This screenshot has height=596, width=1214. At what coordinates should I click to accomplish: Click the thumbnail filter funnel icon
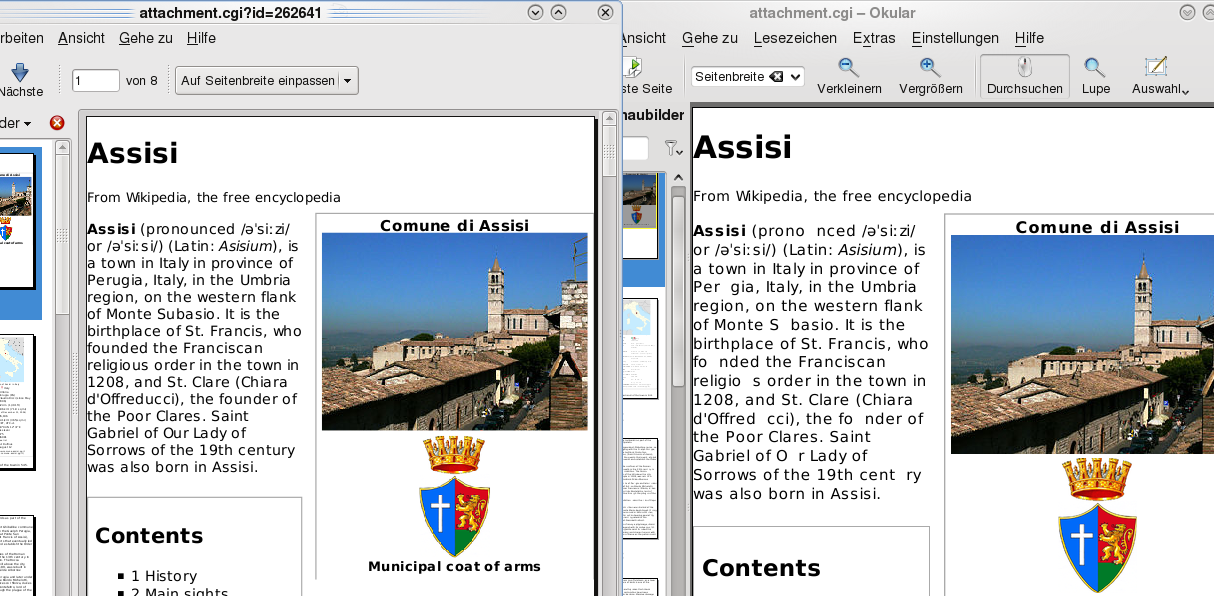point(673,148)
